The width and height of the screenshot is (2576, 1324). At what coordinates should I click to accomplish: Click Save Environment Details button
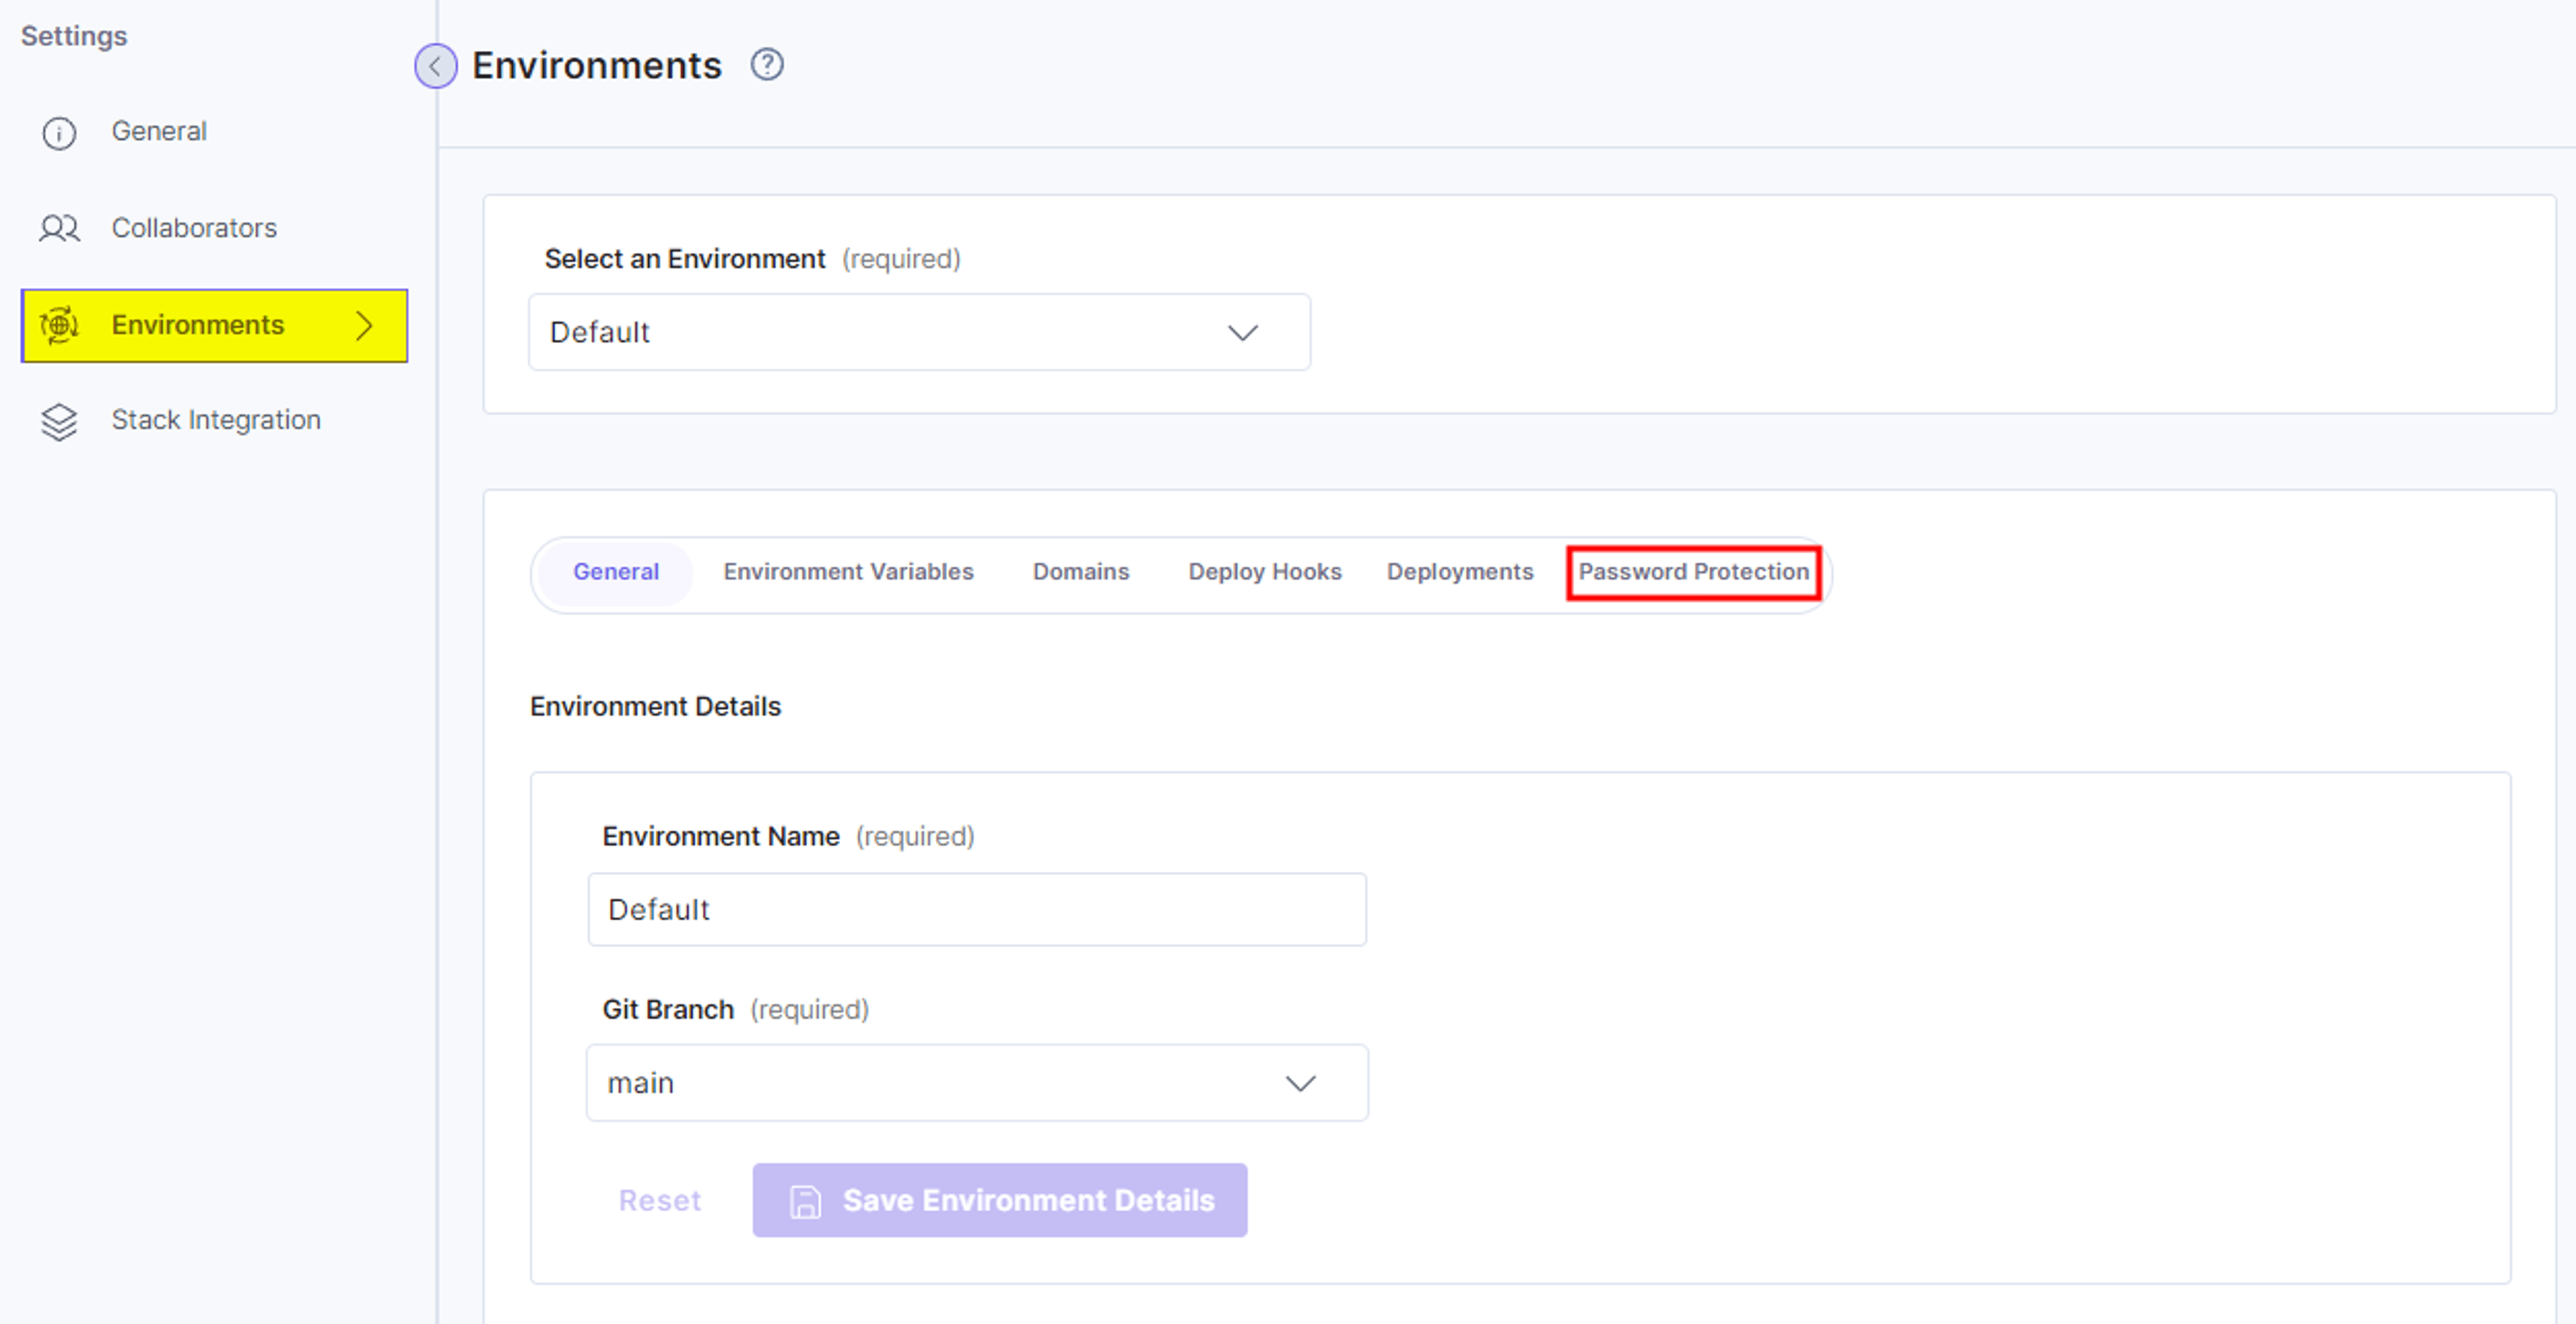point(1000,1200)
